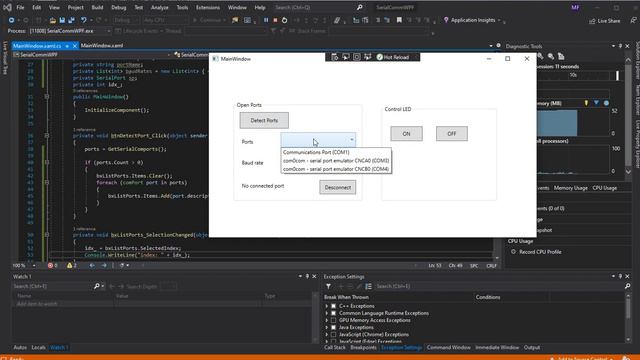Image resolution: width=640 pixels, height=360 pixels.
Task: Click the Hot Reload check icon
Action: 380,57
